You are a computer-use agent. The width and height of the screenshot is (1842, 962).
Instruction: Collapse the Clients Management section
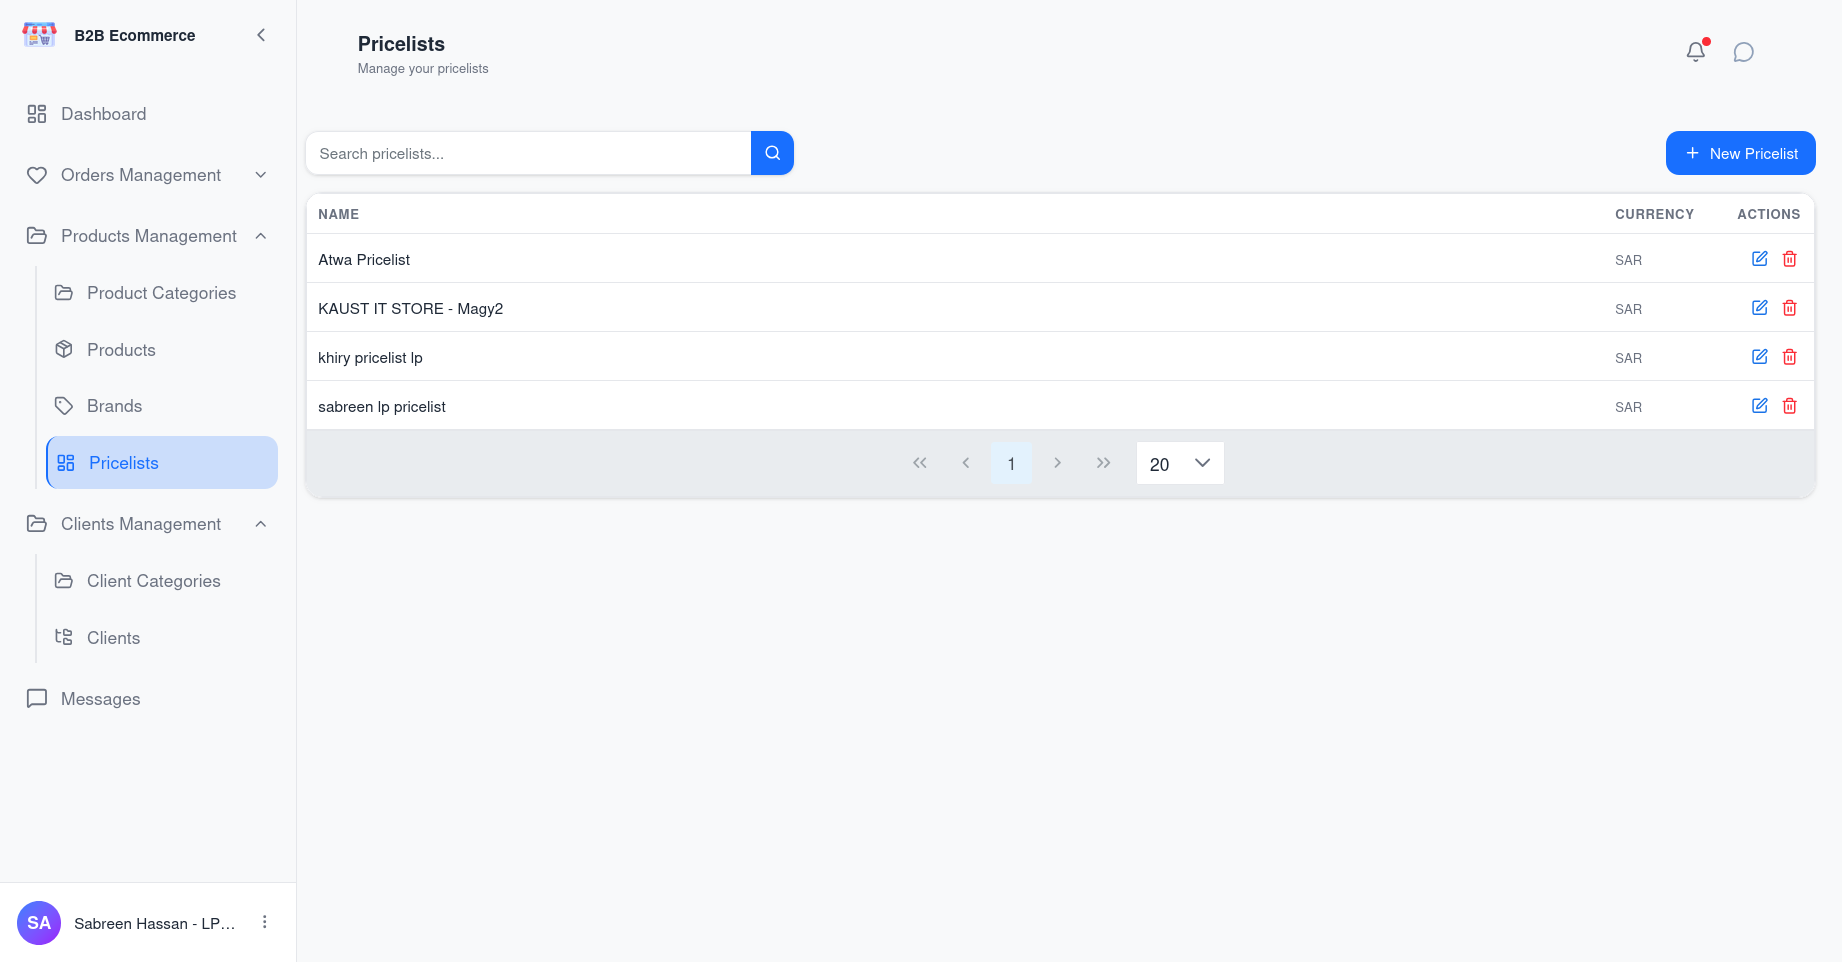[148, 524]
